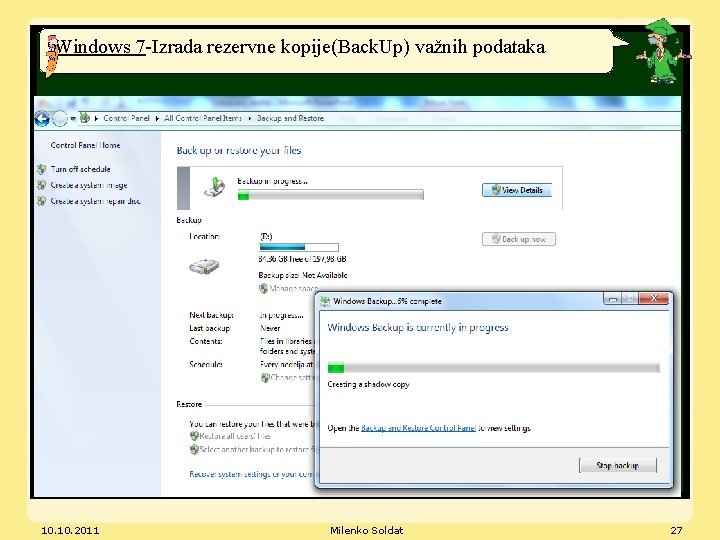Click the Stop backup button
Image resolution: width=720 pixels, height=540 pixels.
(x=618, y=465)
